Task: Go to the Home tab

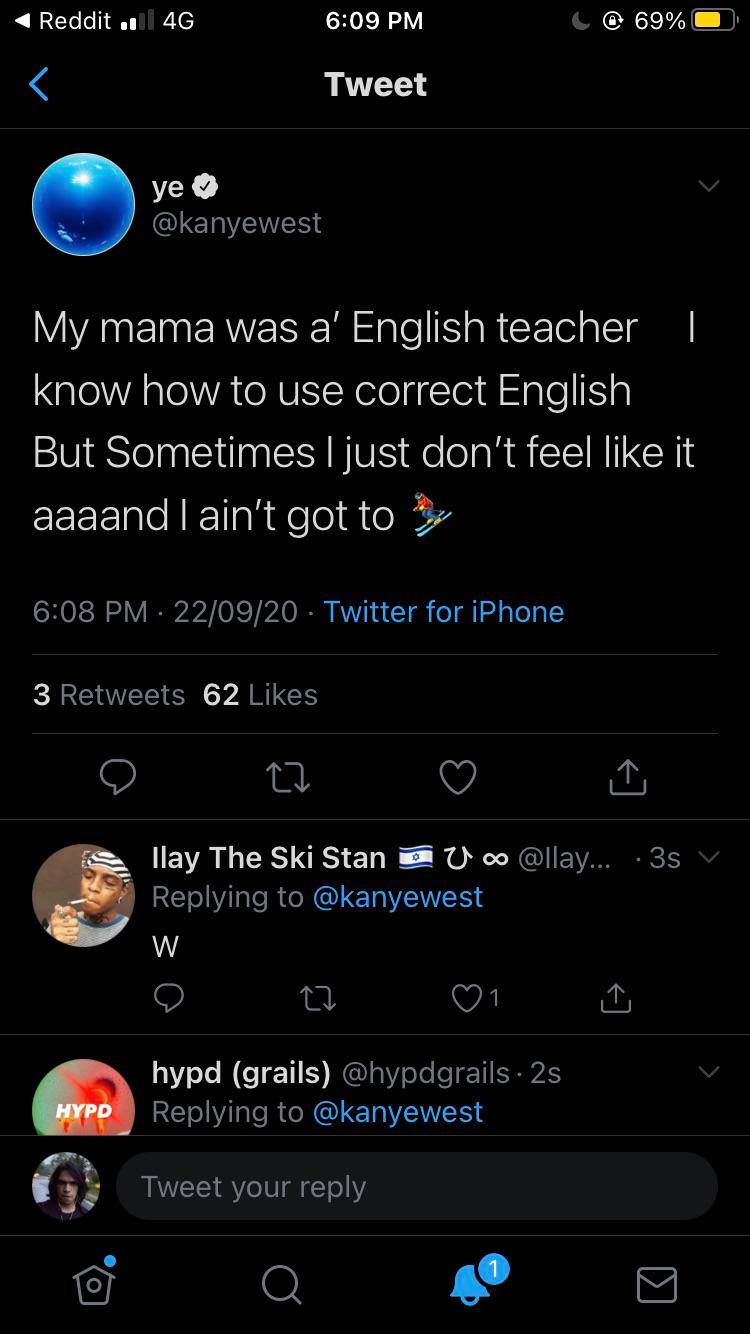Action: 94,1284
